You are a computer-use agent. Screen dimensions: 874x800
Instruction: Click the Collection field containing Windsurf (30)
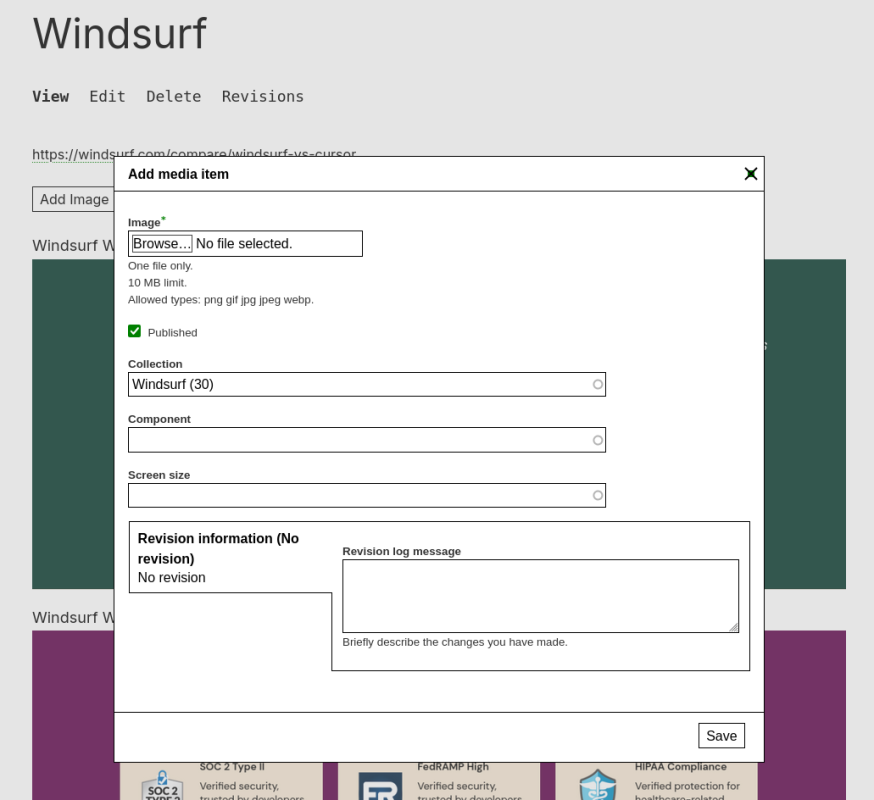[x=360, y=384]
